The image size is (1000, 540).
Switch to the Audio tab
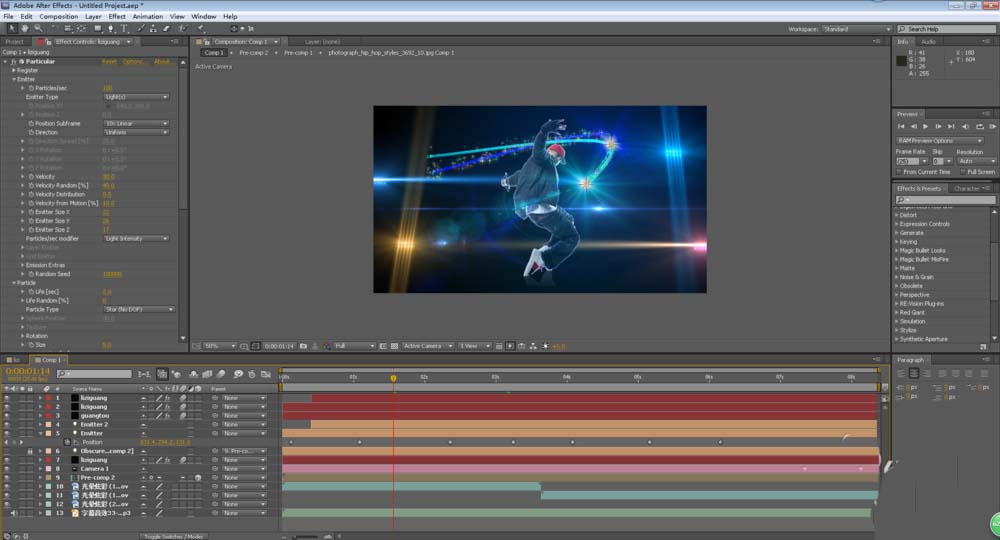[x=928, y=41]
